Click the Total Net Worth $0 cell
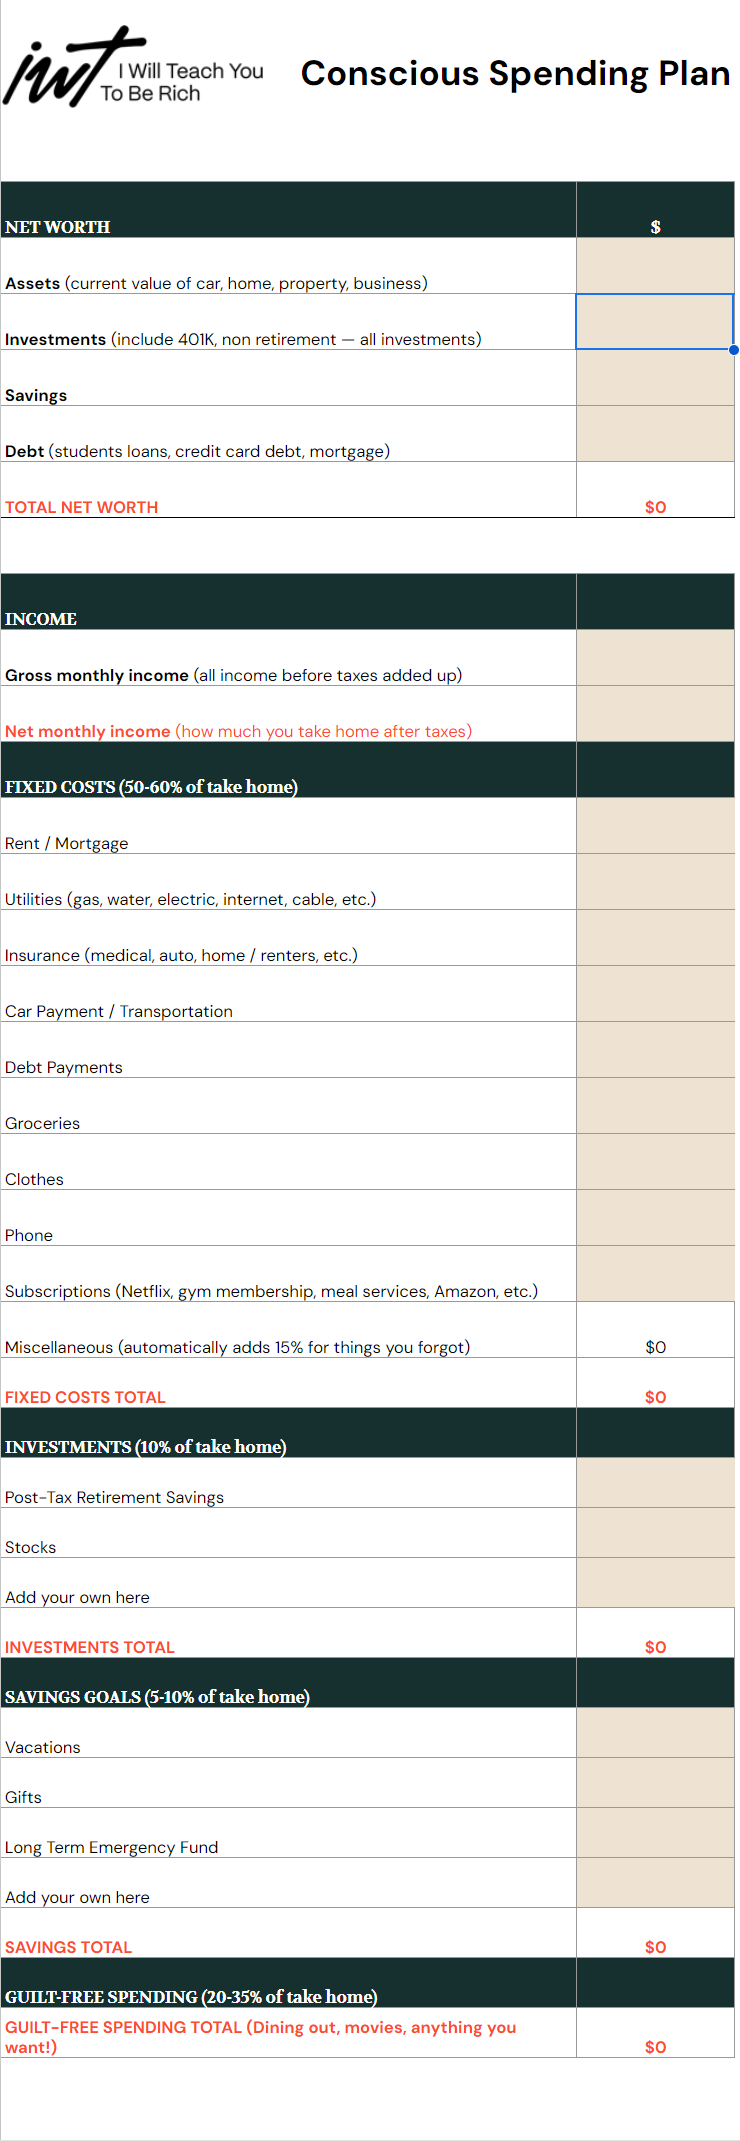Screen dimensions: 740x2141 (x=655, y=490)
